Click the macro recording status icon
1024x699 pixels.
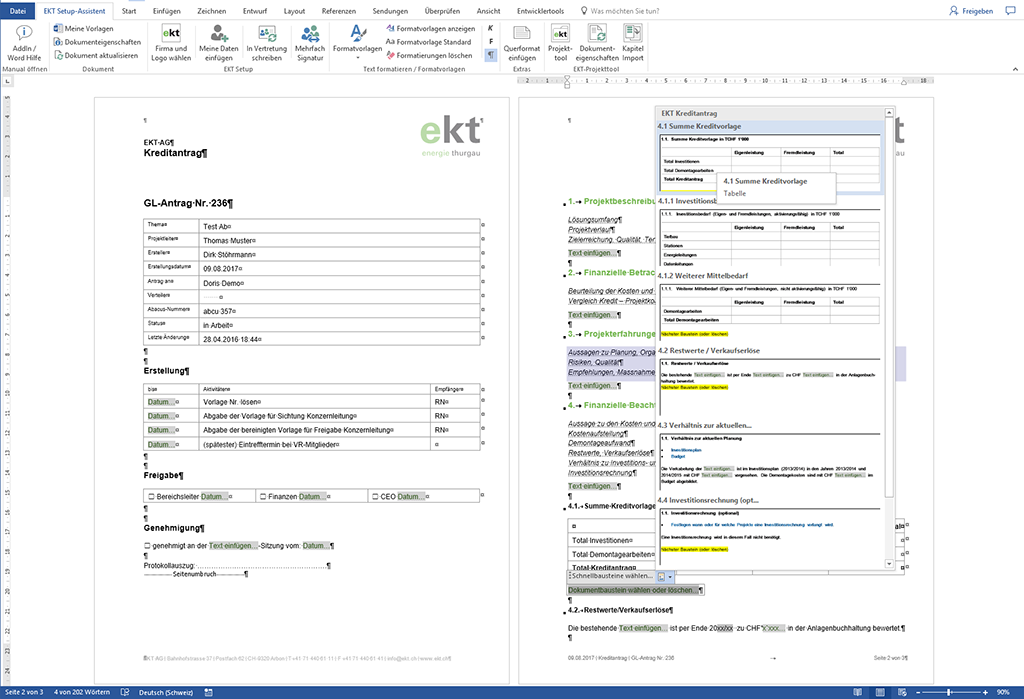pyautogui.click(x=208, y=692)
